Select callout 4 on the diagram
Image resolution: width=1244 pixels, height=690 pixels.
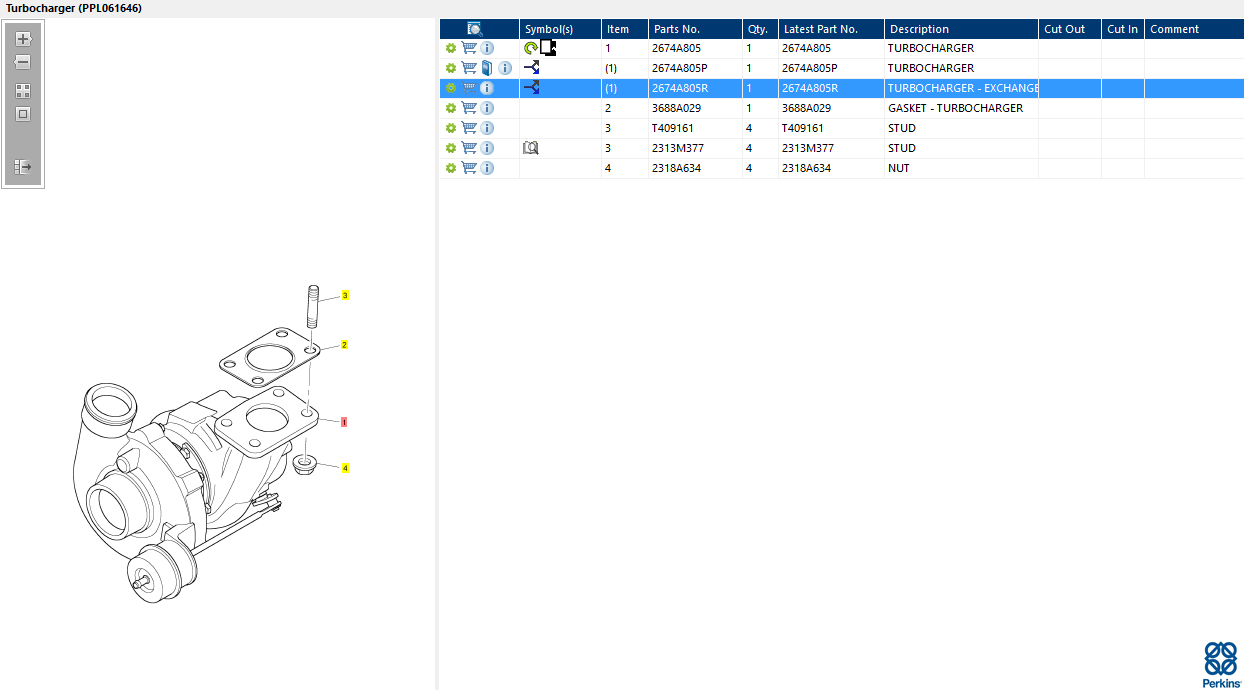click(345, 468)
